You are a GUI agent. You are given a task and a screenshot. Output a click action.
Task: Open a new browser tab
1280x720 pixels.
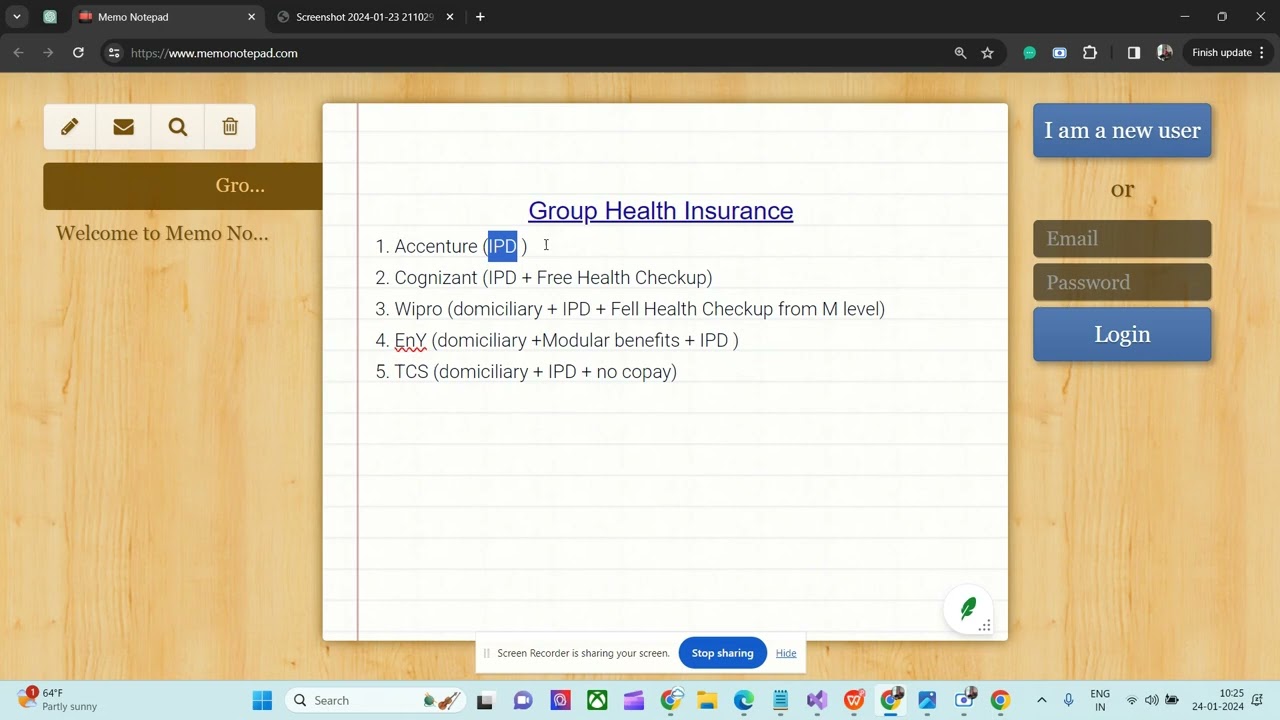tap(480, 17)
